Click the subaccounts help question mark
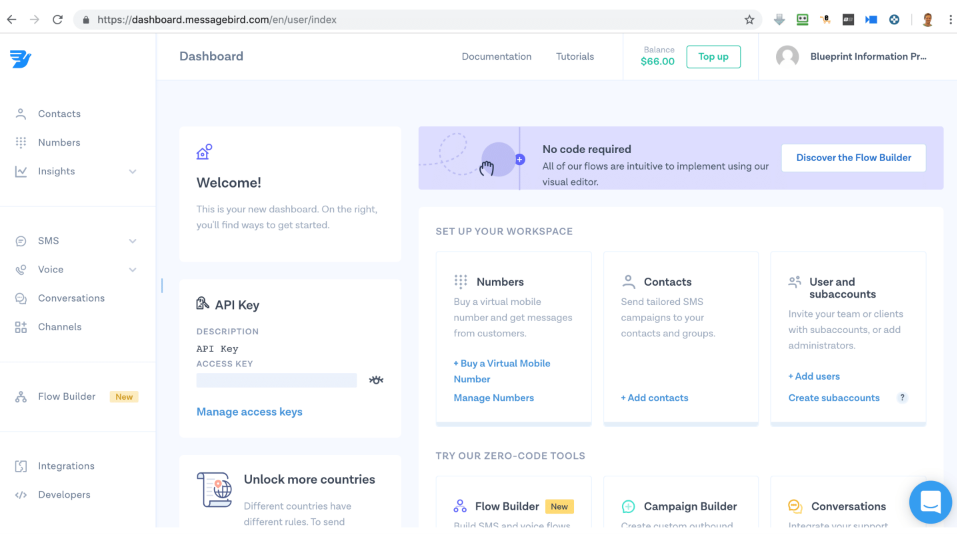Viewport: 957px width, 539px height. click(x=902, y=398)
